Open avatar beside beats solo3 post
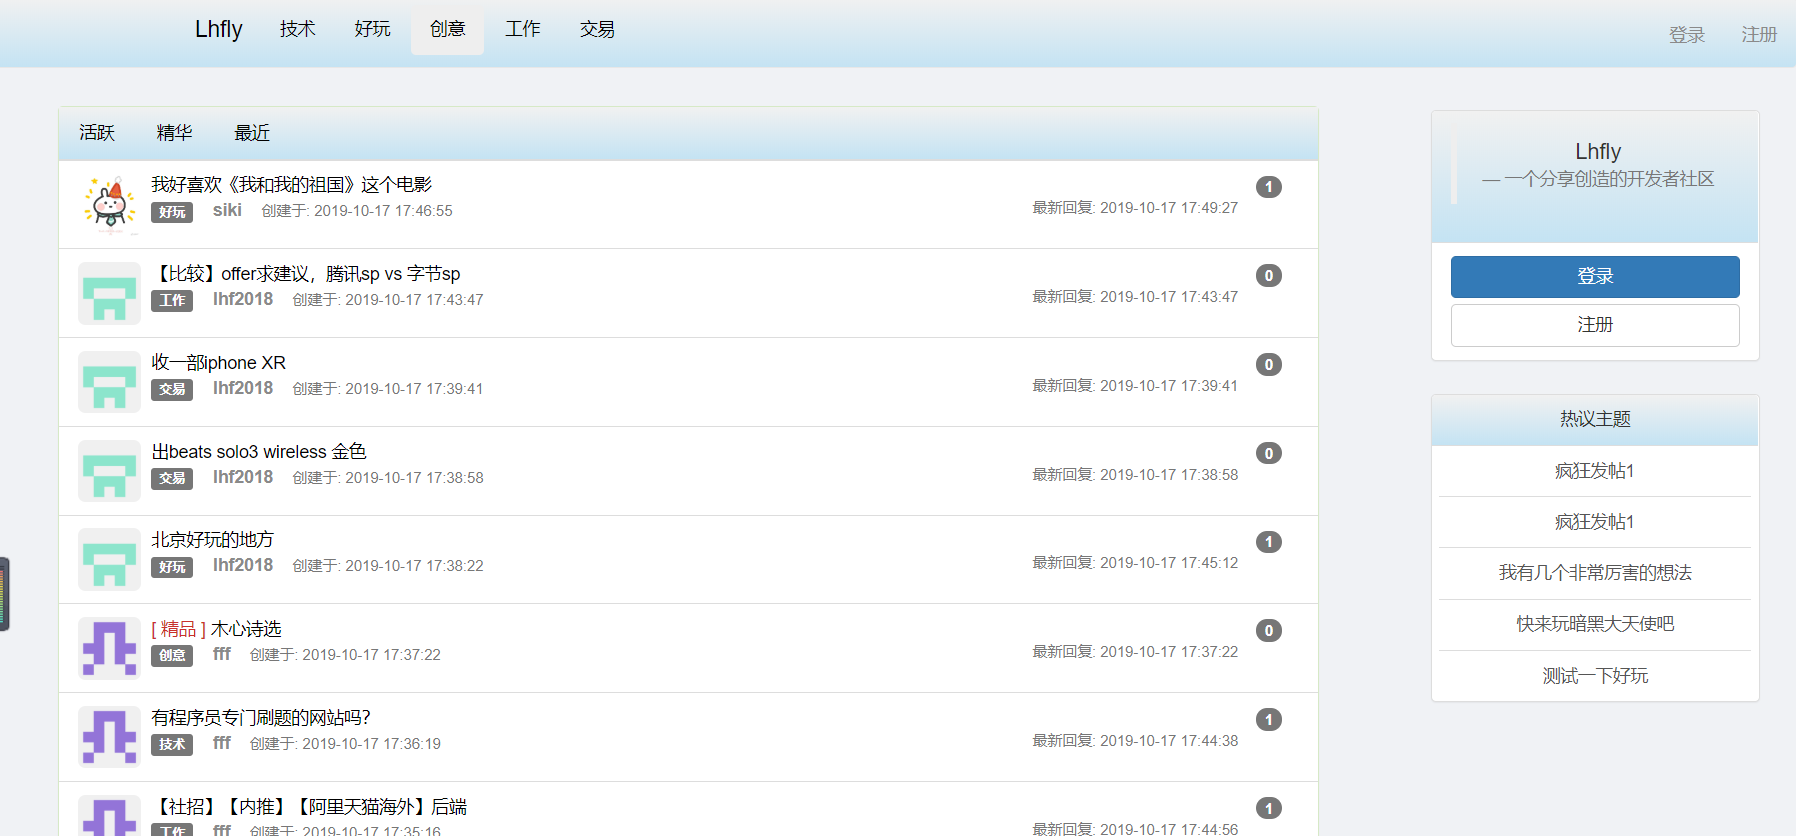The width and height of the screenshot is (1796, 836). point(109,471)
